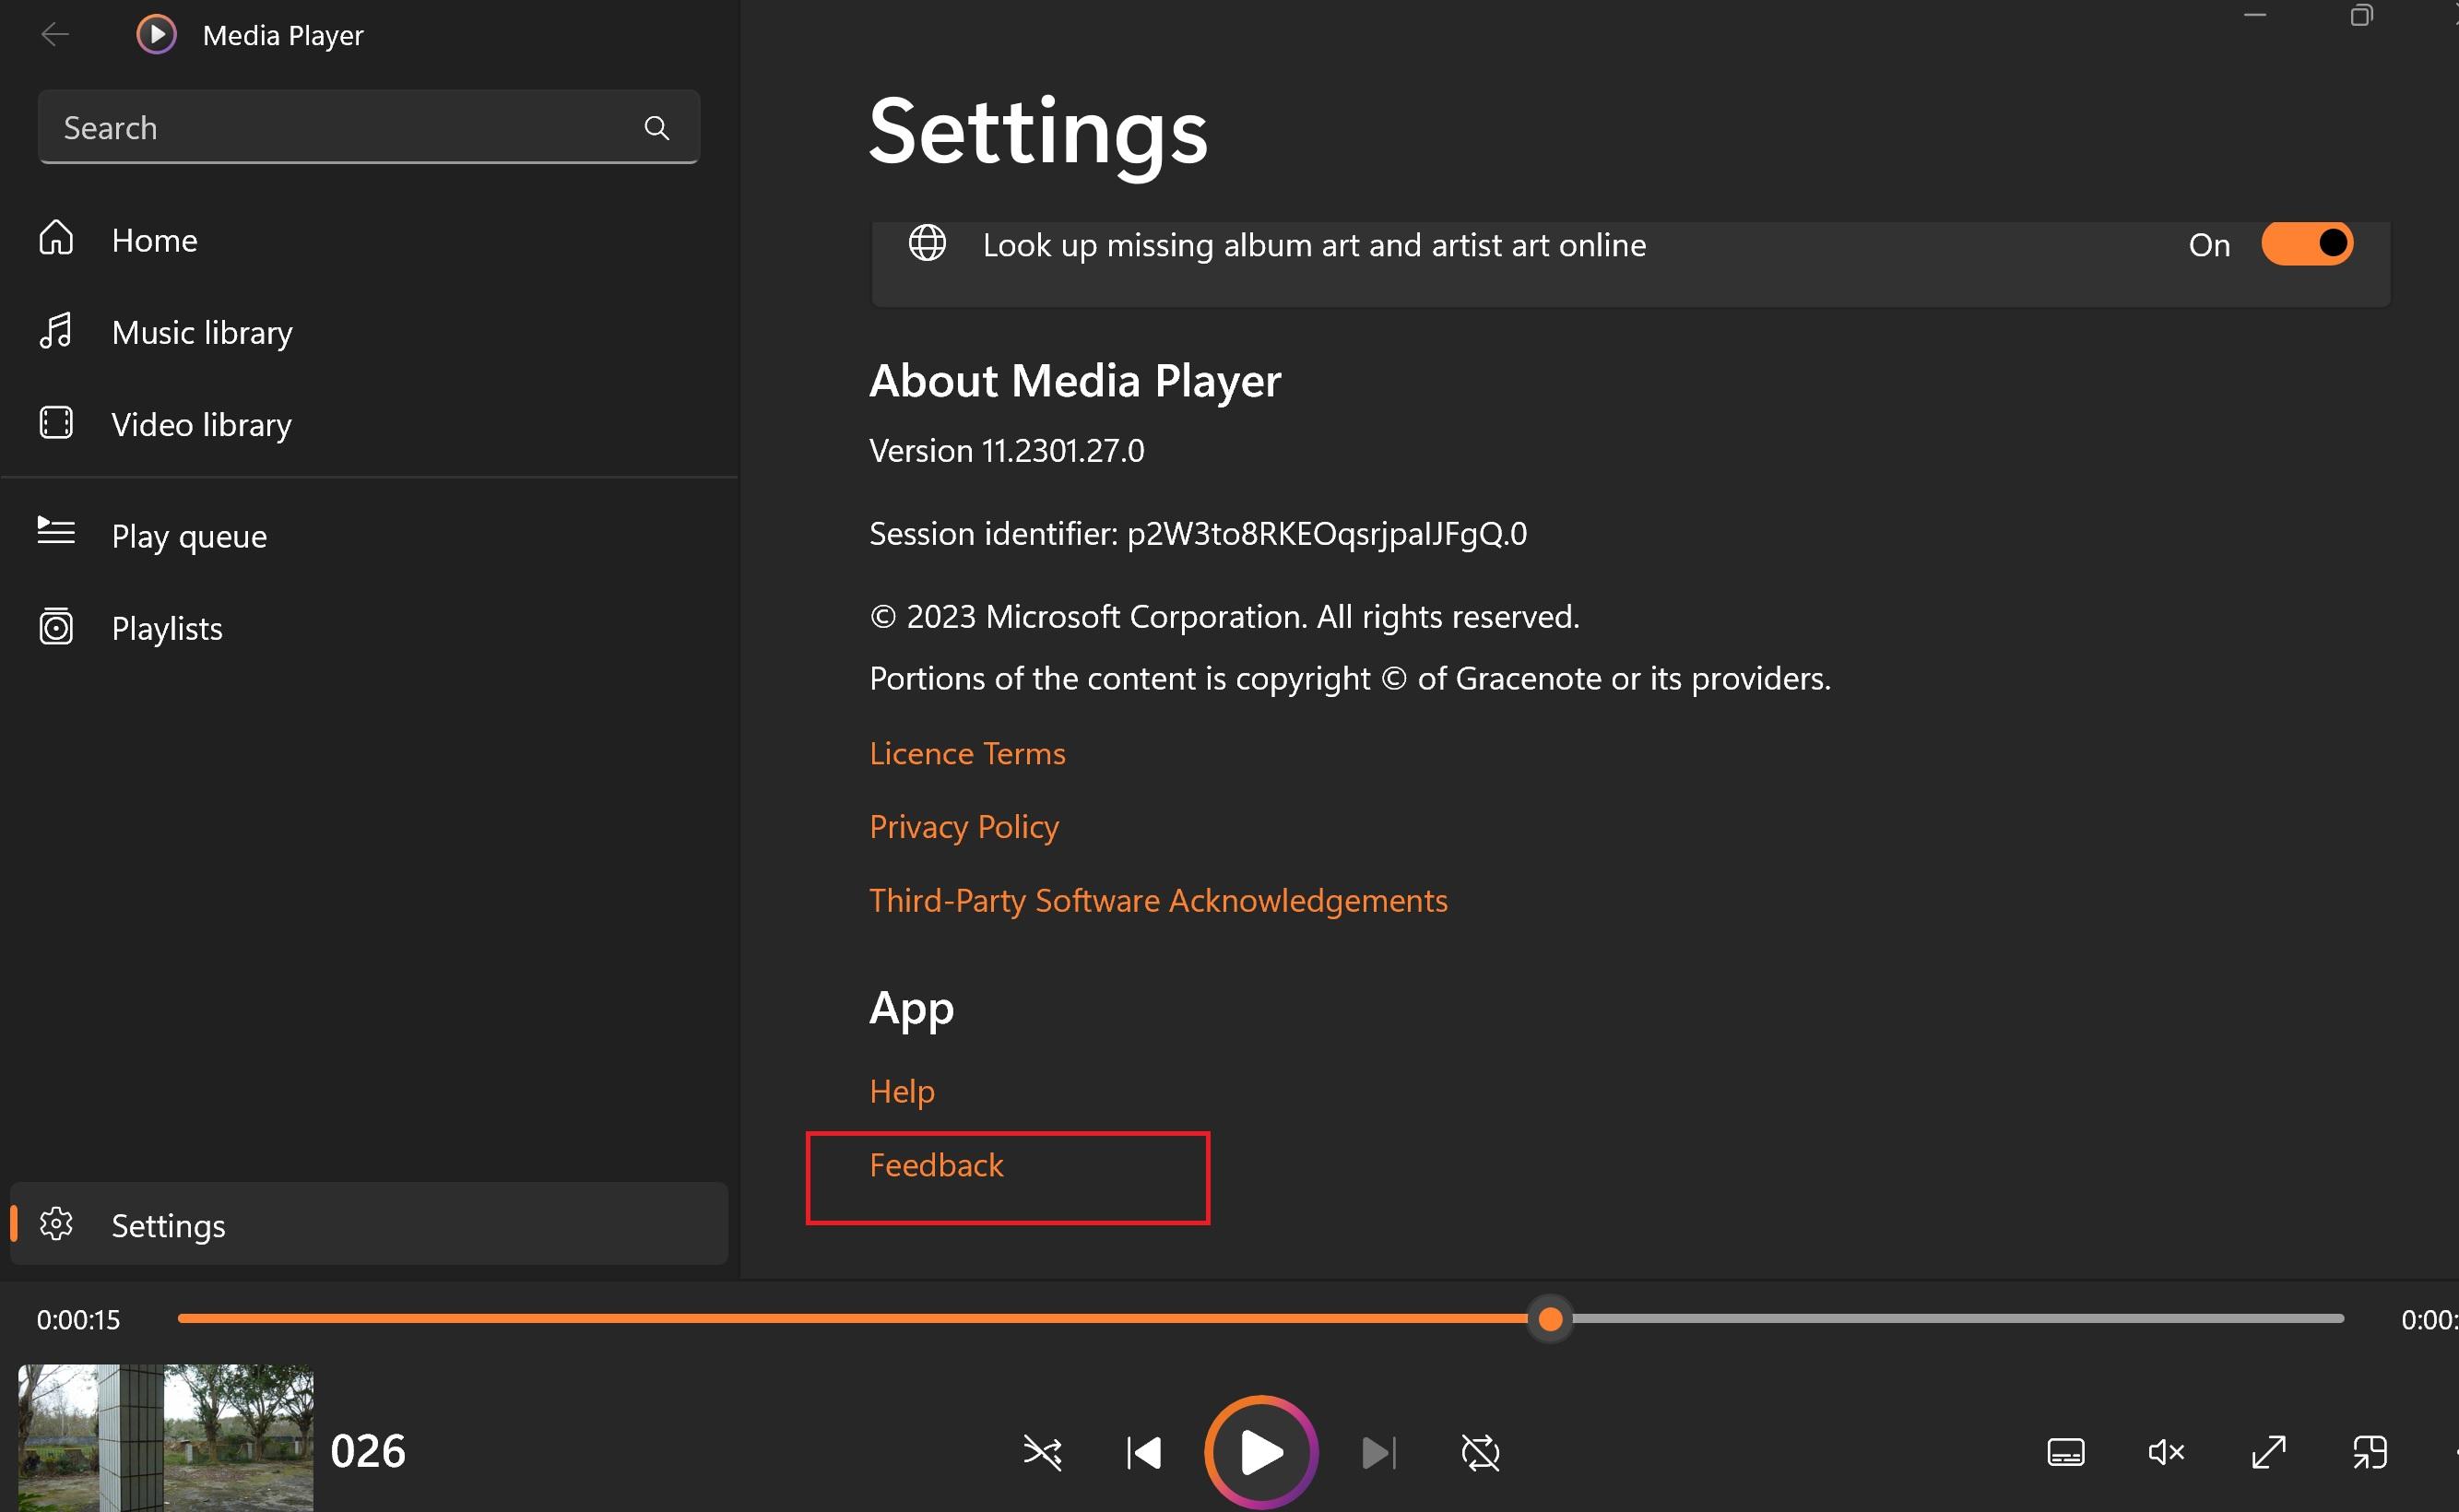Image resolution: width=2459 pixels, height=1512 pixels.
Task: Open Play queue panel
Action: click(x=190, y=536)
